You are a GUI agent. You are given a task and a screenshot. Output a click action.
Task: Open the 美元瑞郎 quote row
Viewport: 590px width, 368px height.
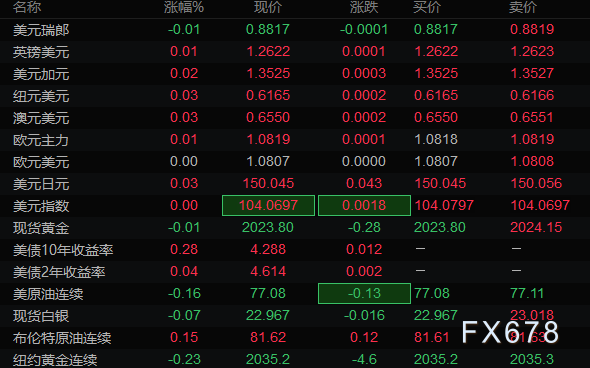295,29
